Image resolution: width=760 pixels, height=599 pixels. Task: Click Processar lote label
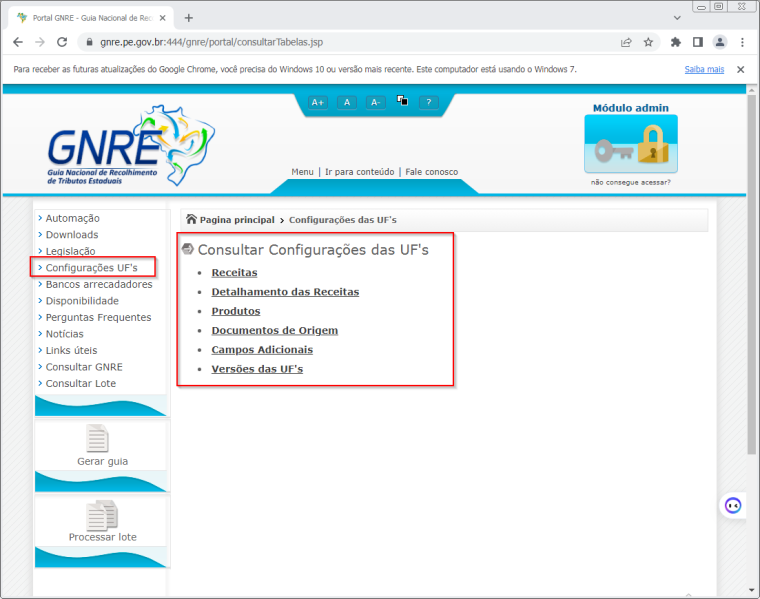pyautogui.click(x=102, y=537)
